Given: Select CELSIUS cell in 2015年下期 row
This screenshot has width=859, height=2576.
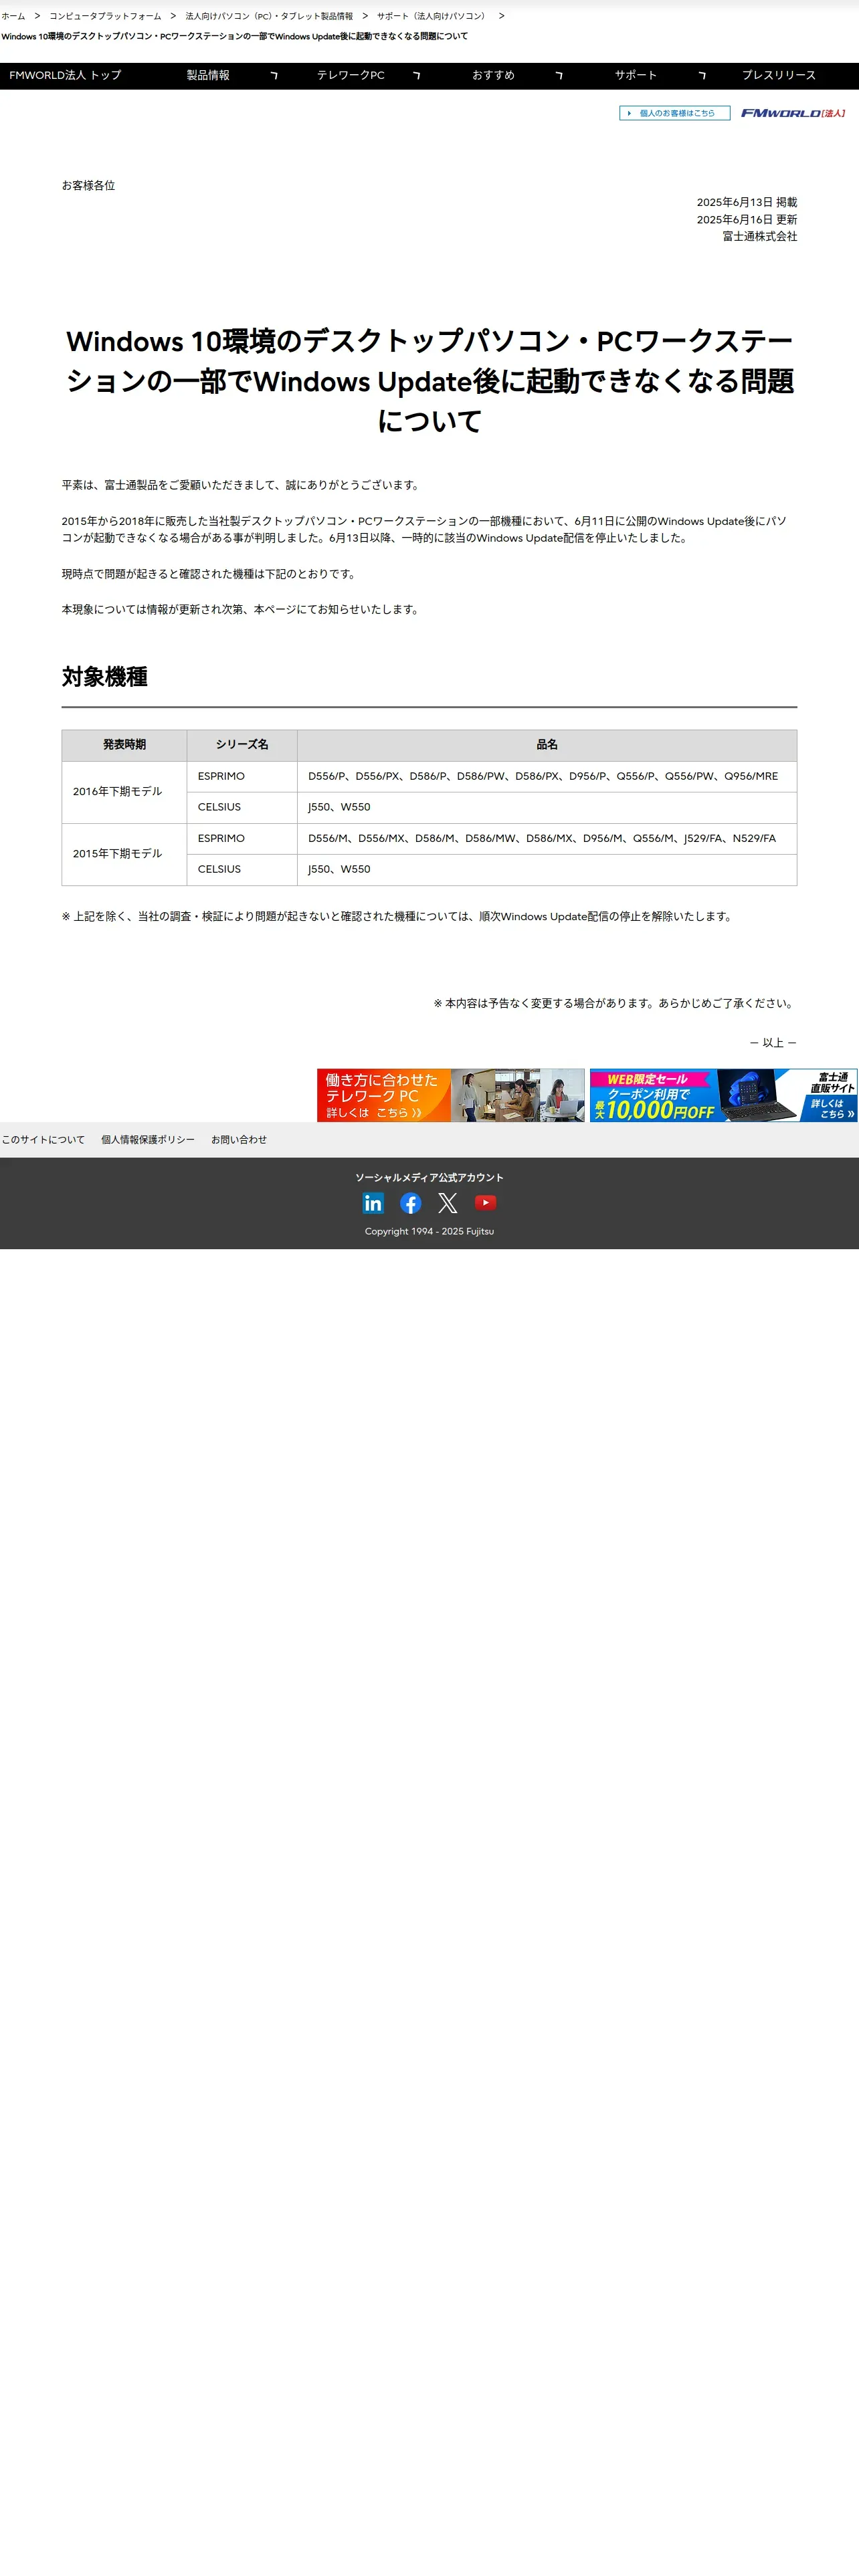Looking at the screenshot, I should (242, 870).
